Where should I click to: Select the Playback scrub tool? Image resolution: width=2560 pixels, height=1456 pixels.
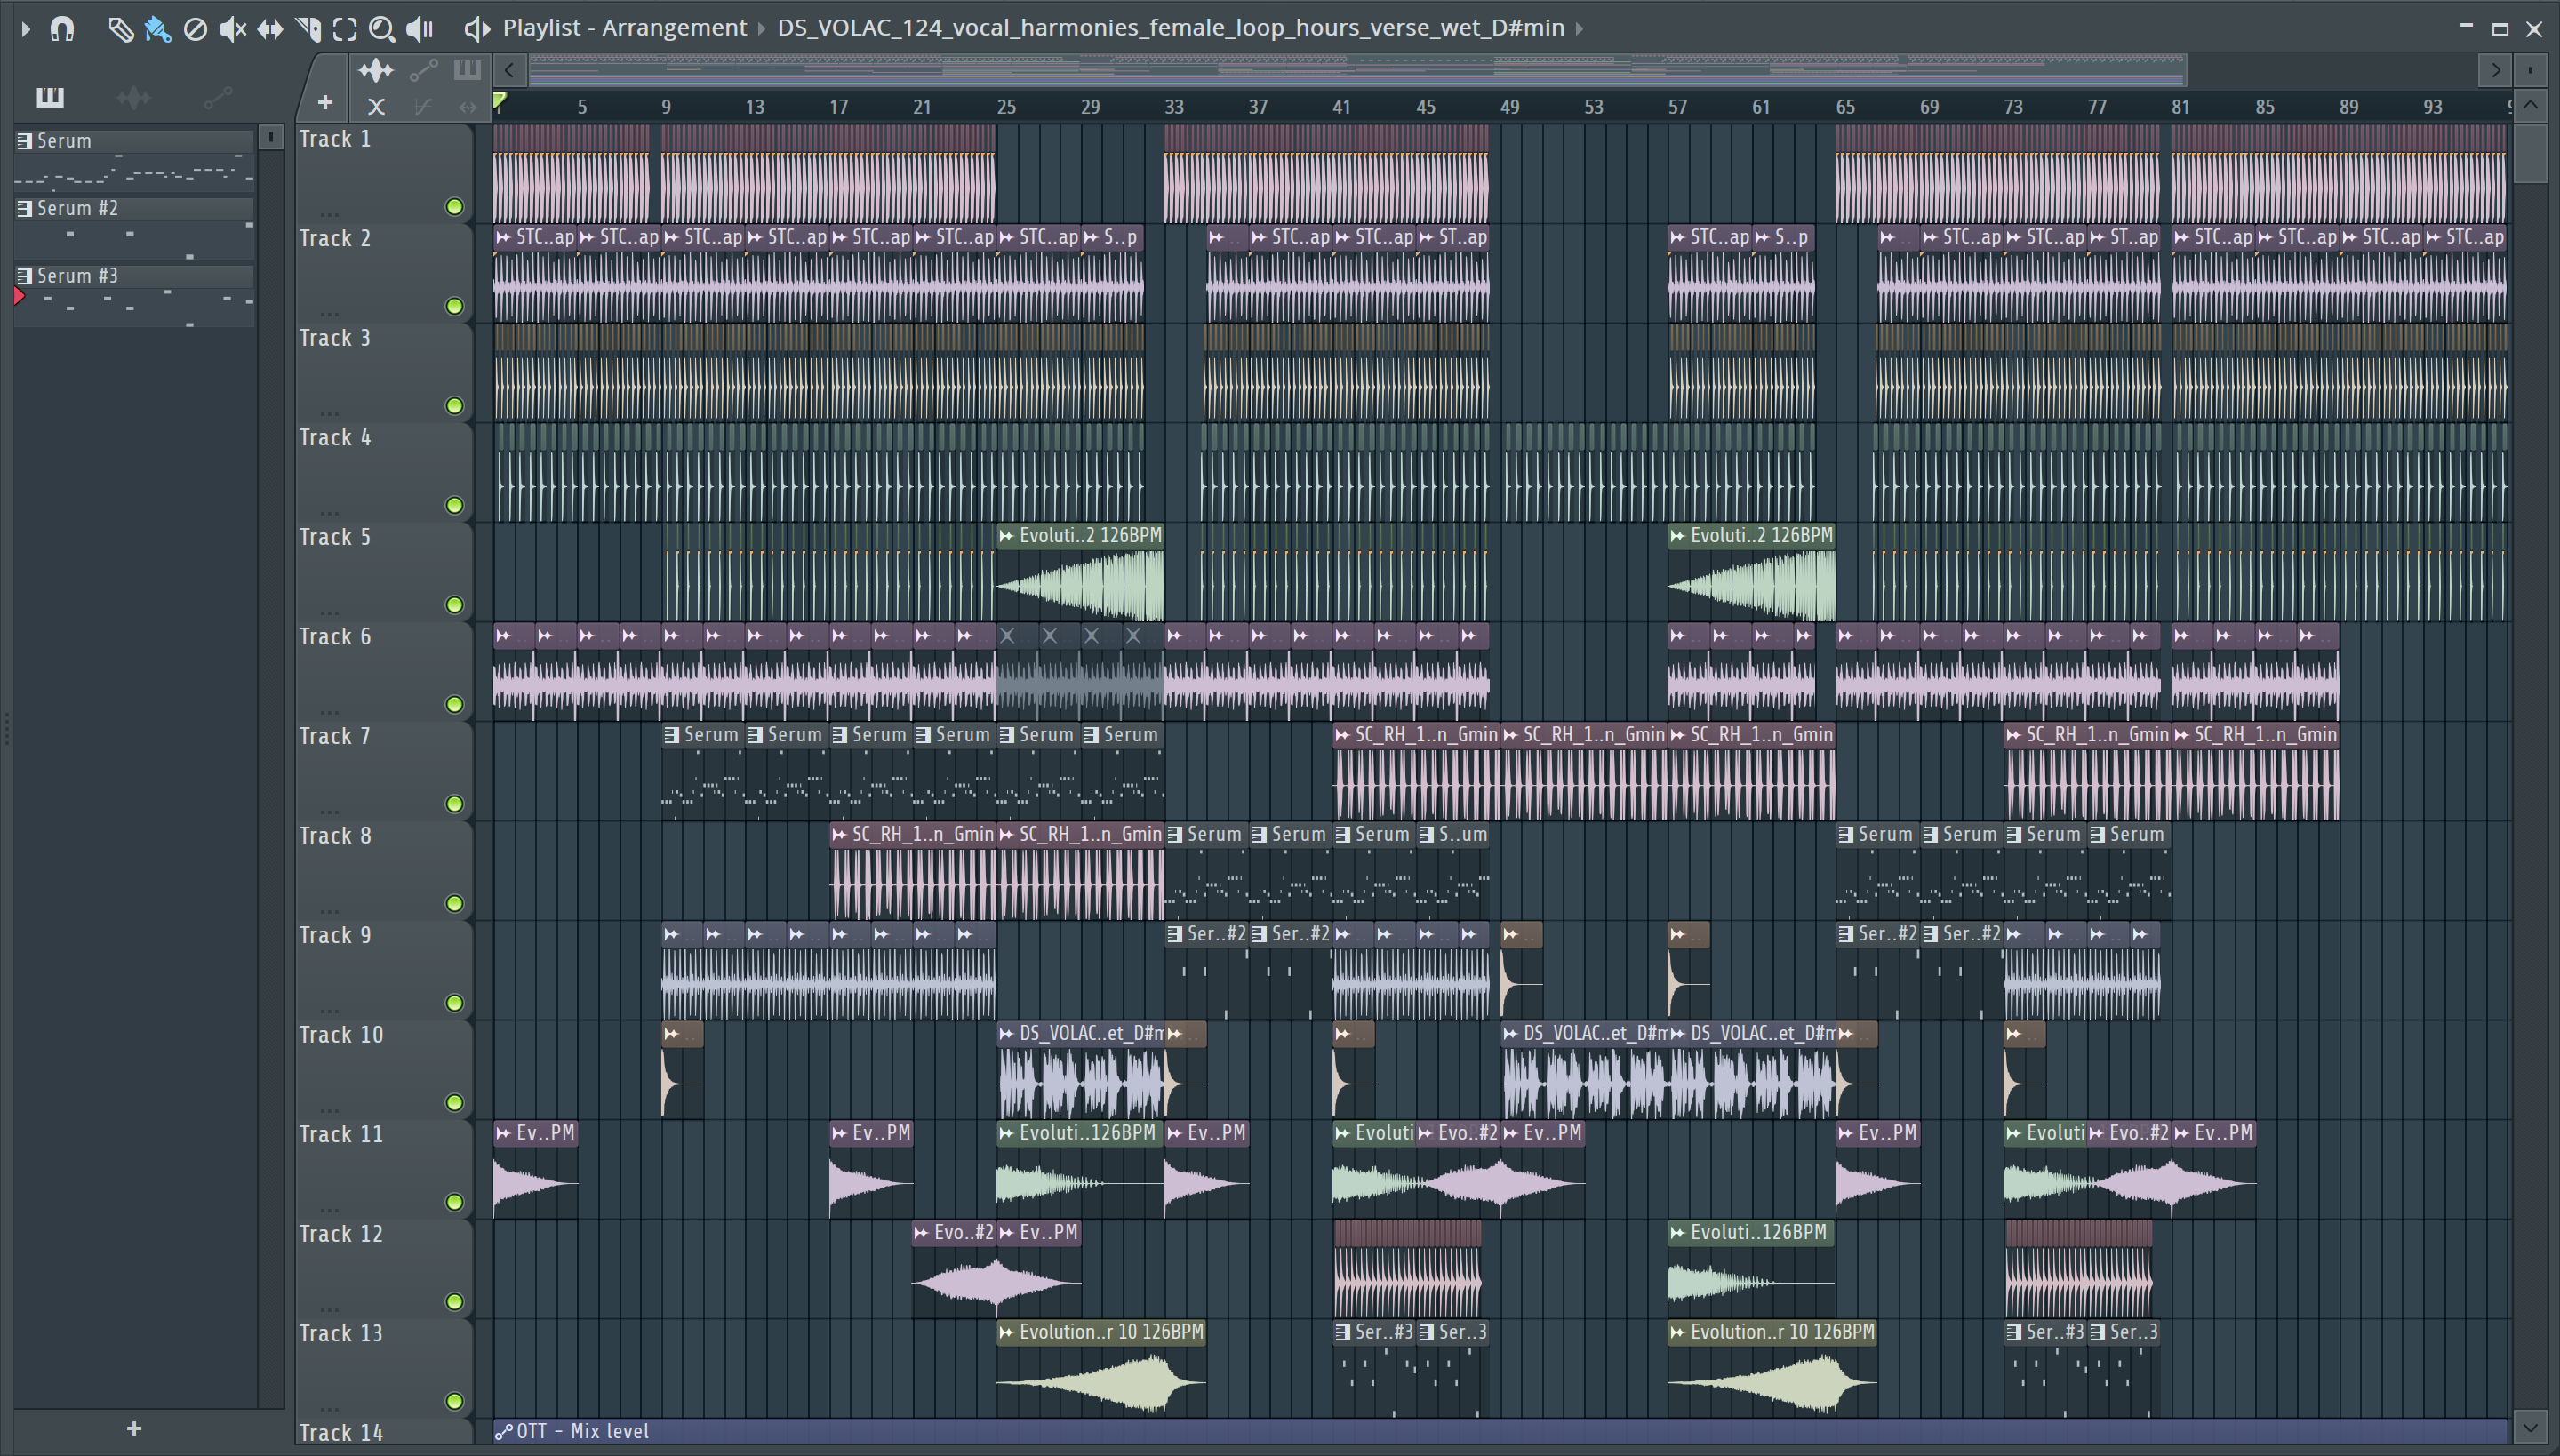[x=420, y=29]
